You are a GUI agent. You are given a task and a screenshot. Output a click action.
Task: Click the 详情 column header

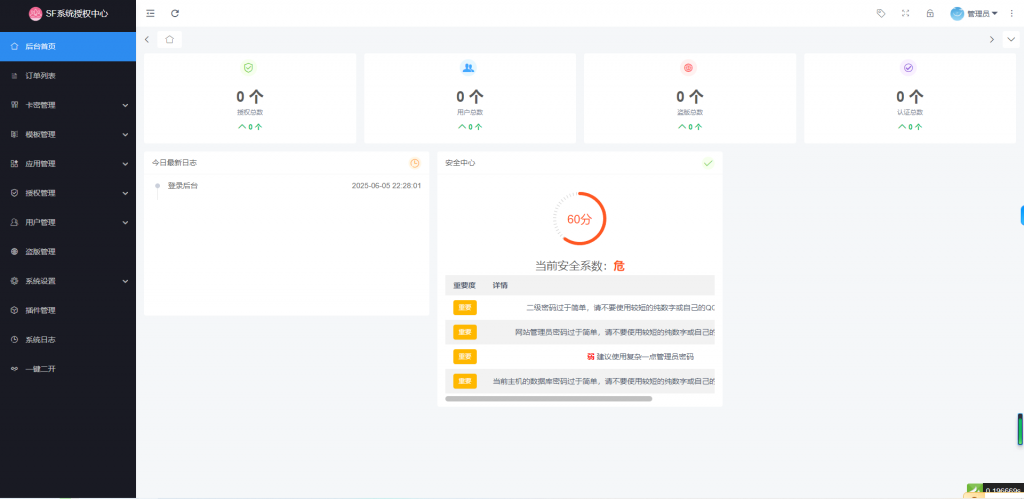point(500,285)
